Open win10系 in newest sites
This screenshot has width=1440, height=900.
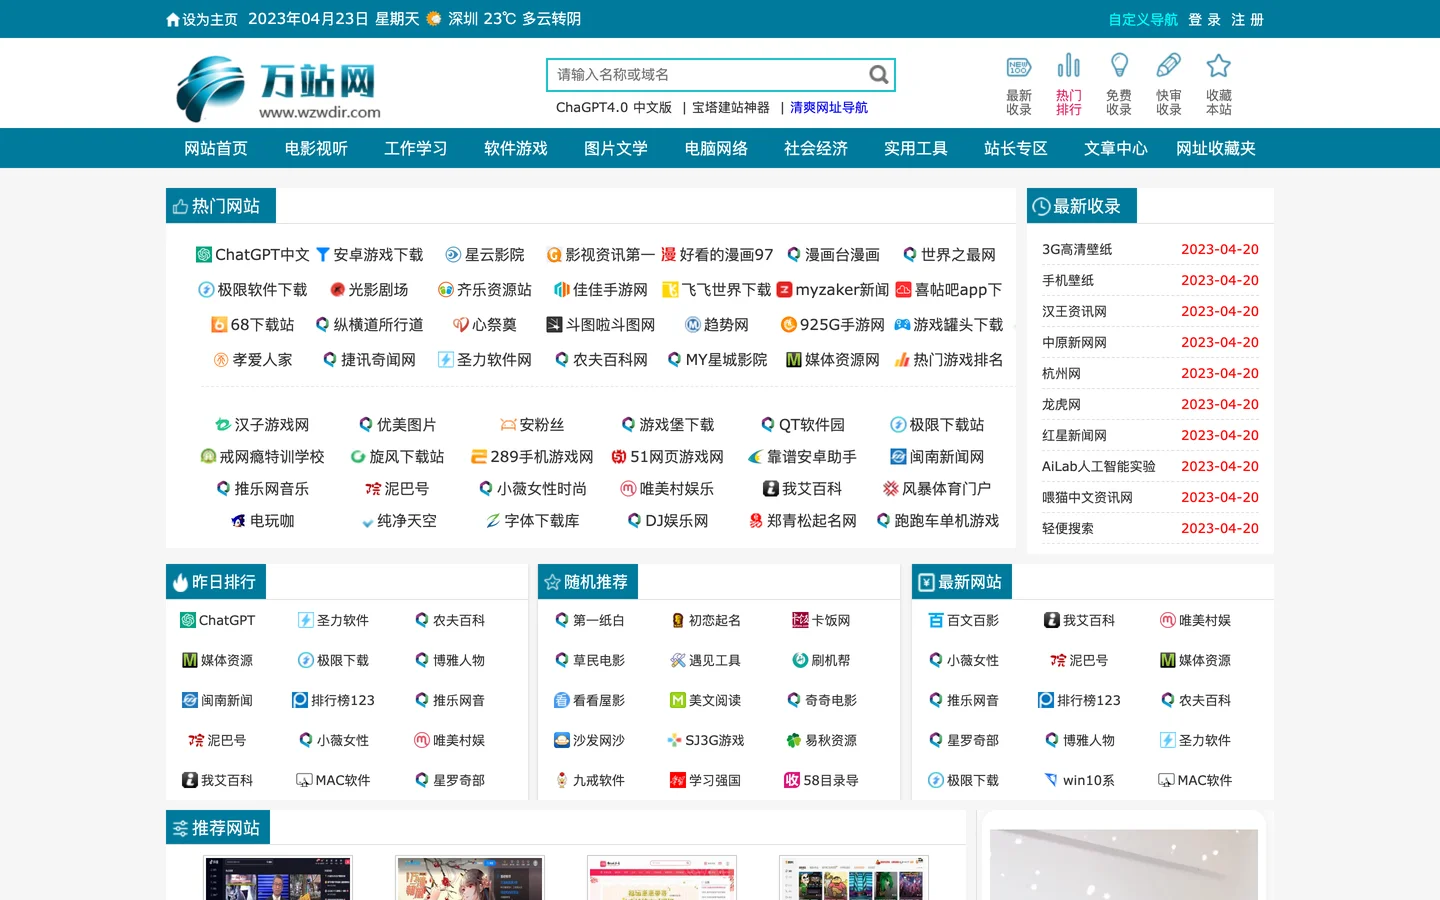[1079, 780]
